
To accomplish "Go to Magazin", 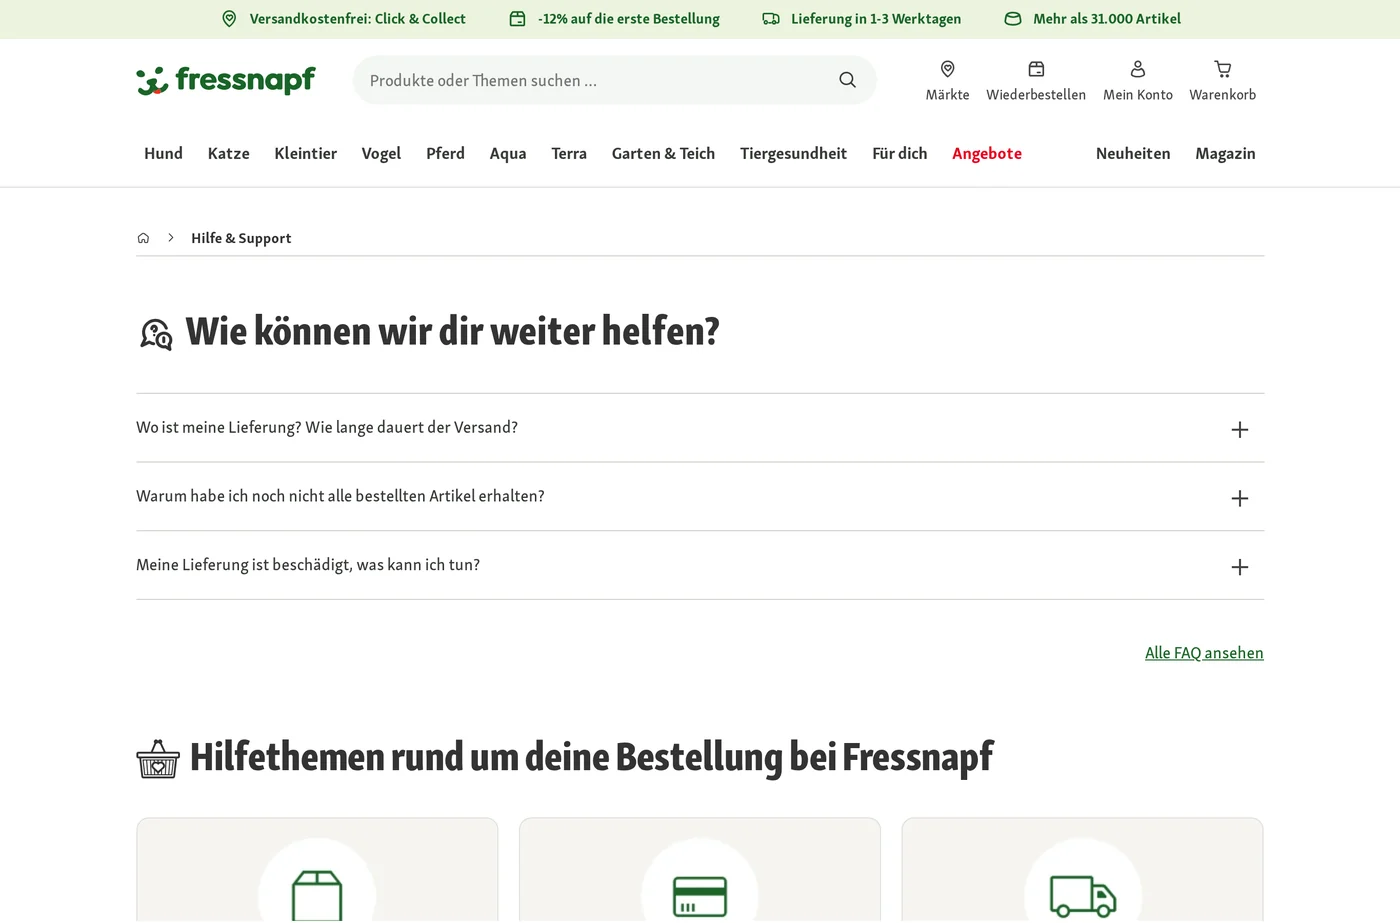I will [x=1225, y=154].
